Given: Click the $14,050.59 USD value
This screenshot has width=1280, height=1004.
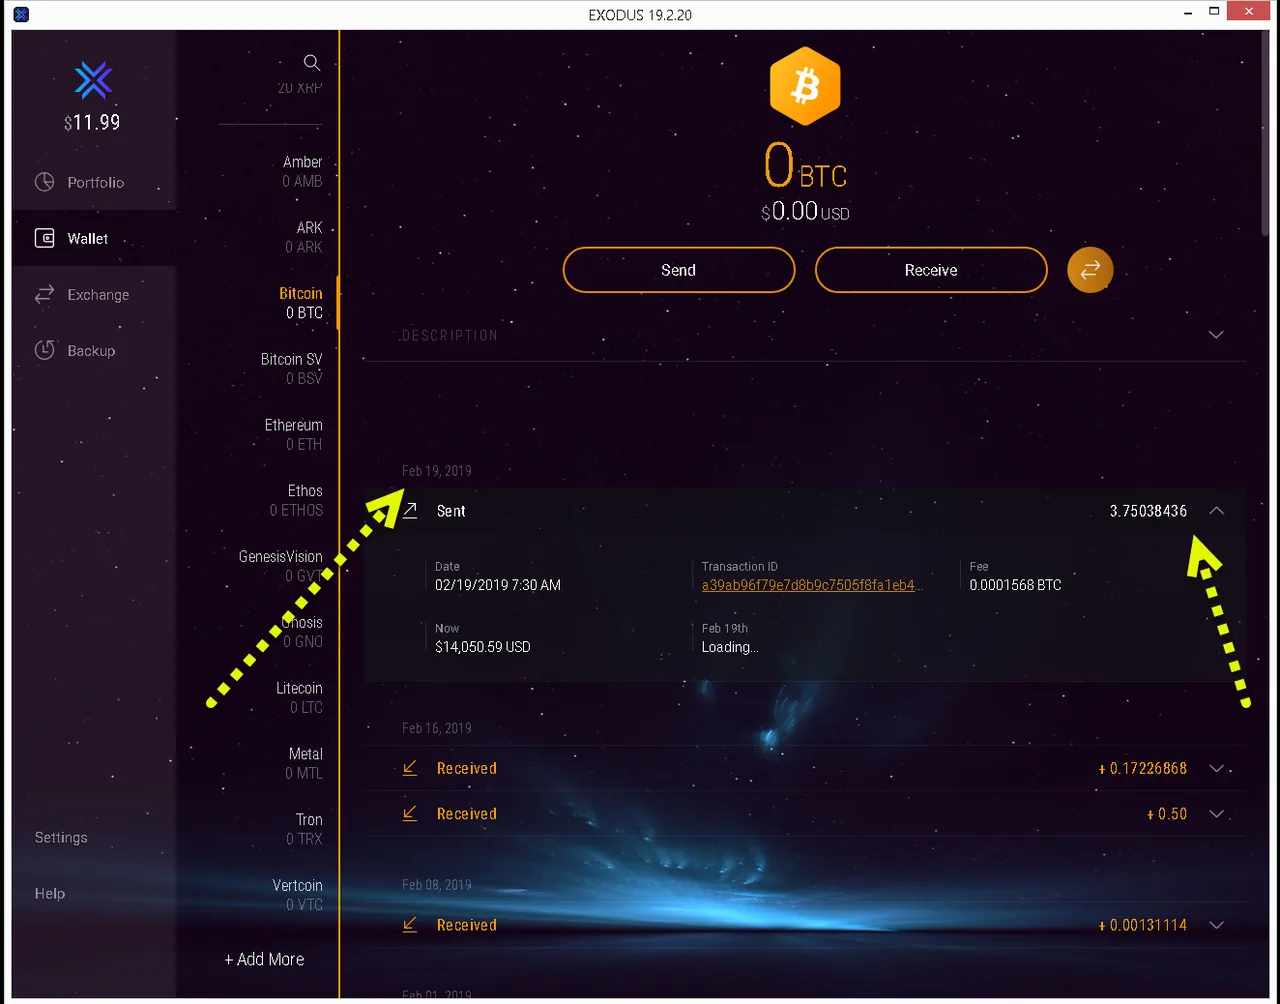Looking at the screenshot, I should (x=483, y=647).
